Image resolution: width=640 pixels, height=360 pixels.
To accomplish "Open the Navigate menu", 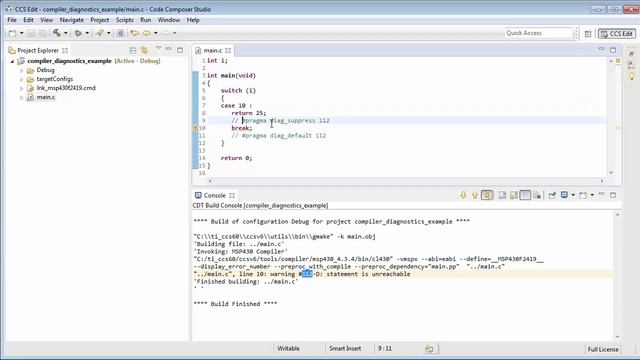I will 71,20.
